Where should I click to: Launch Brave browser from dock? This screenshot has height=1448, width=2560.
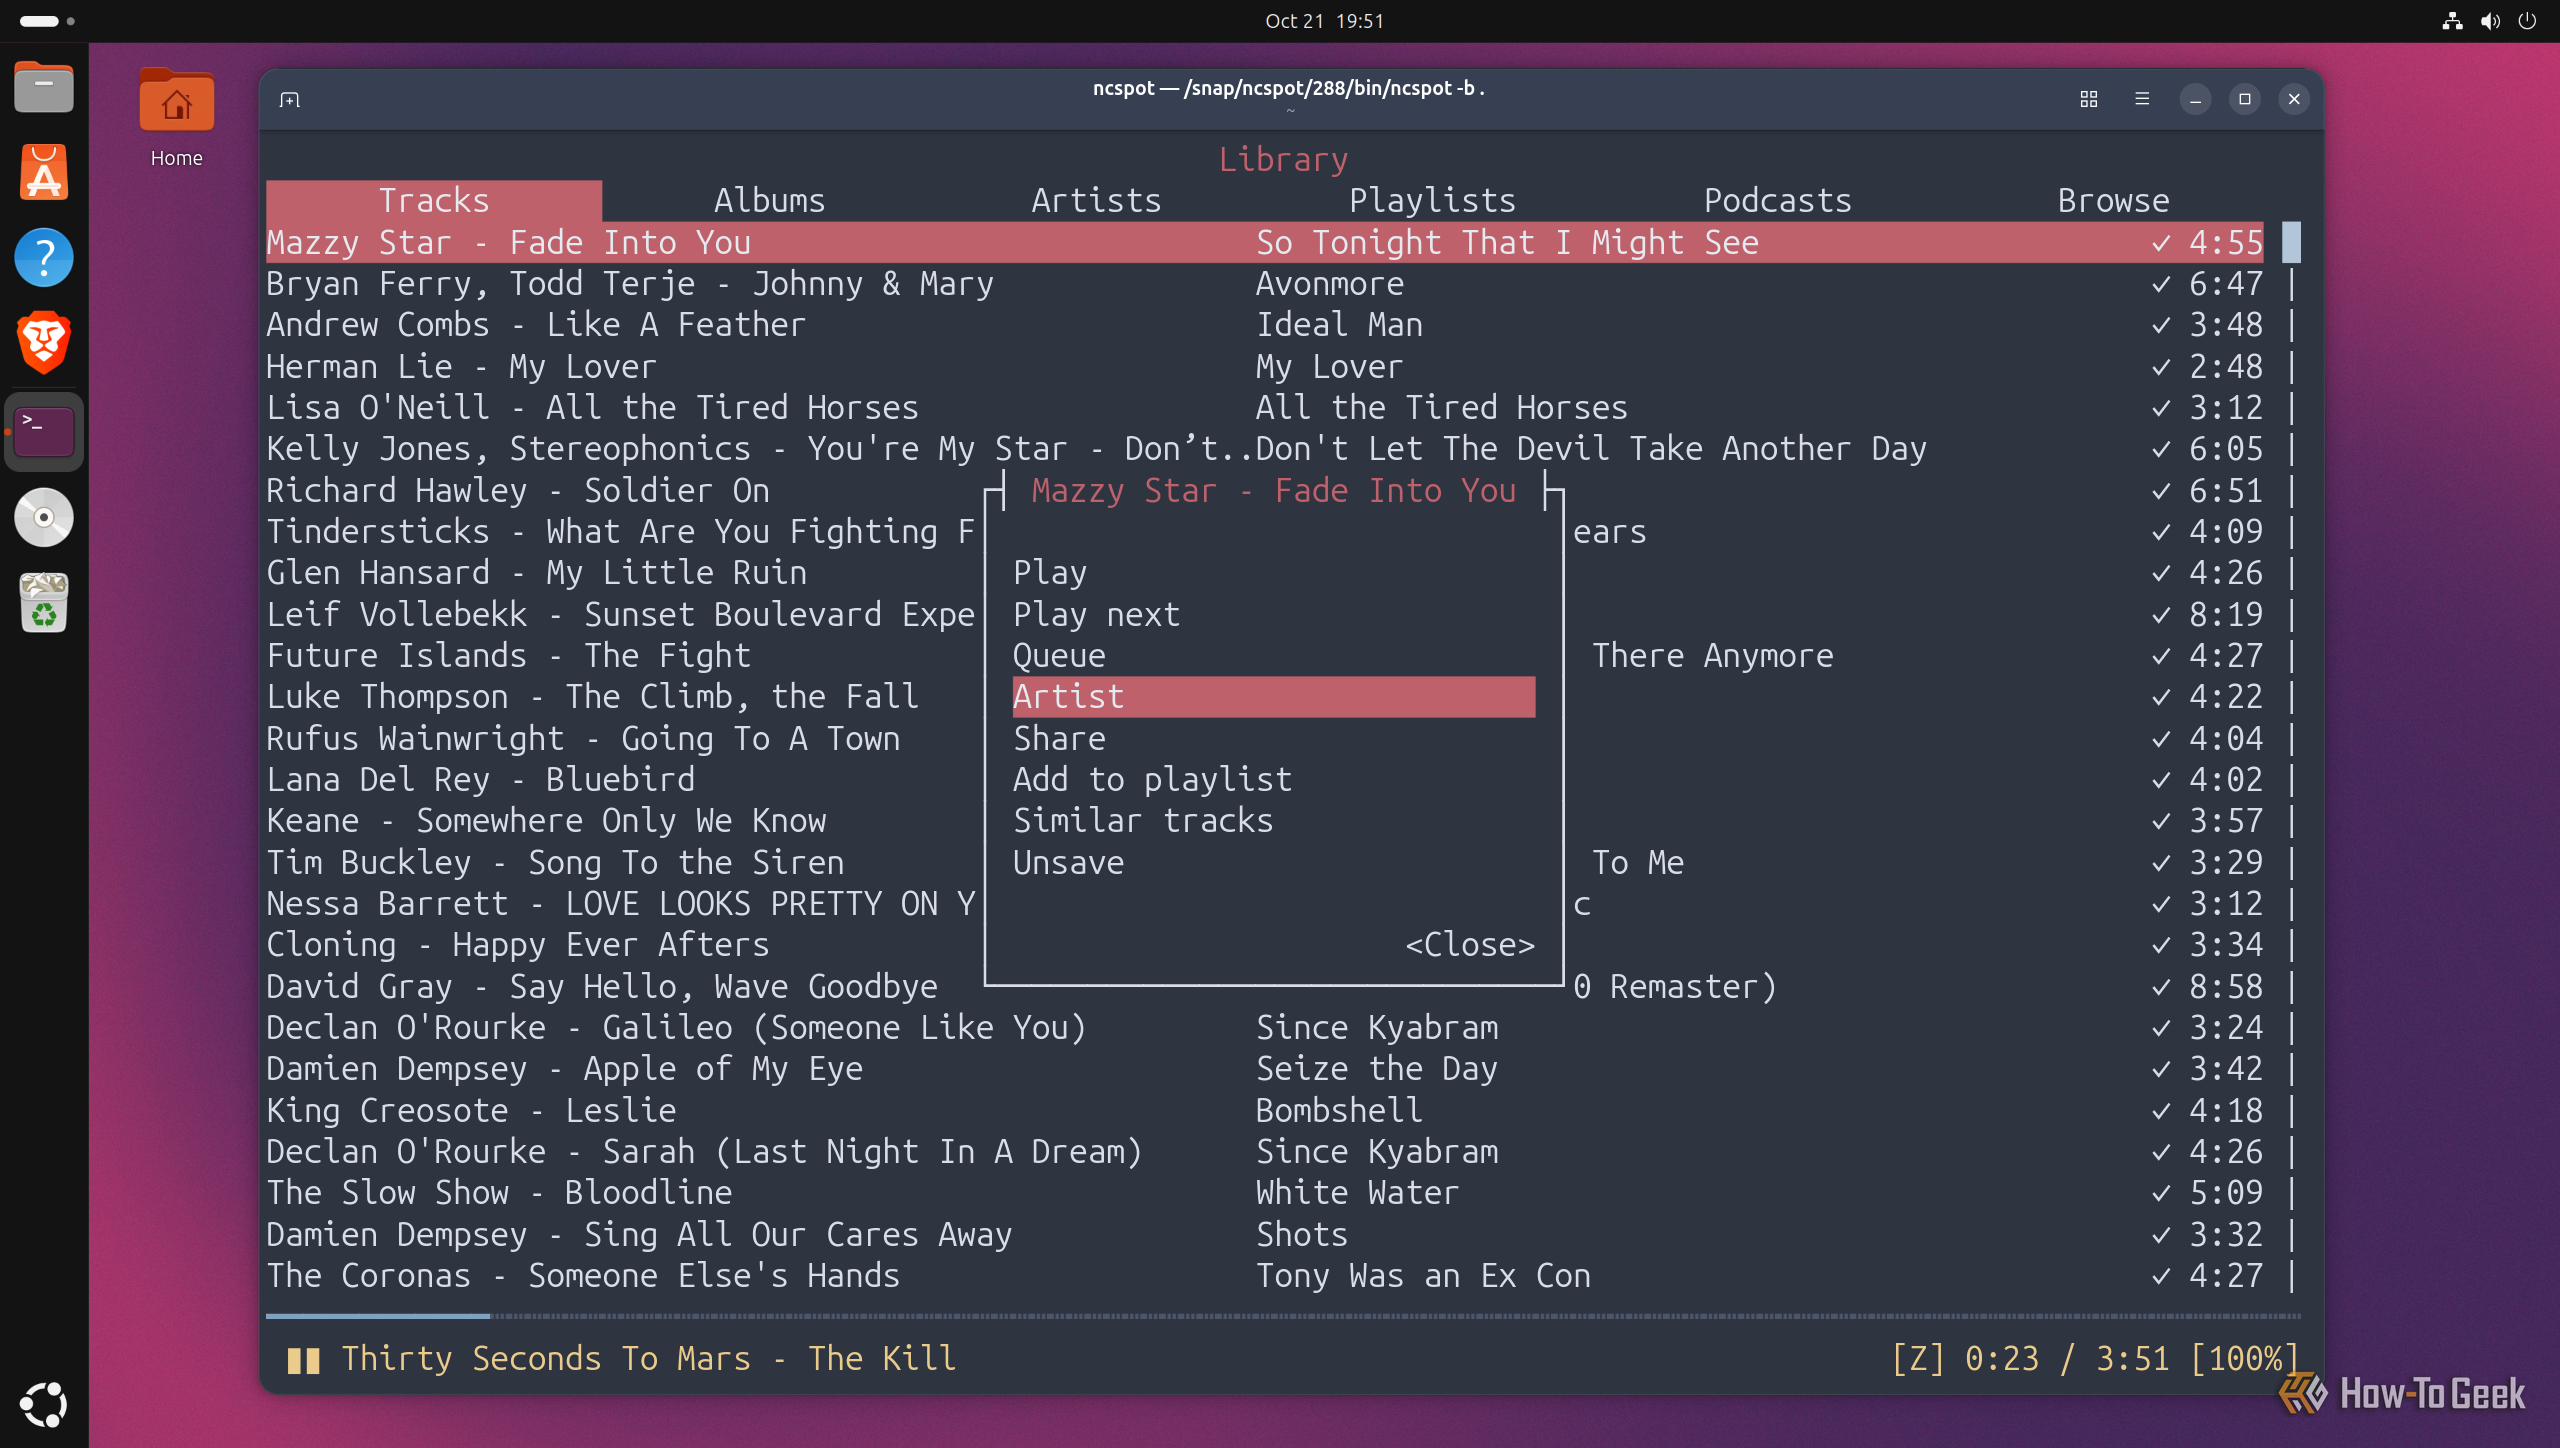pyautogui.click(x=44, y=343)
